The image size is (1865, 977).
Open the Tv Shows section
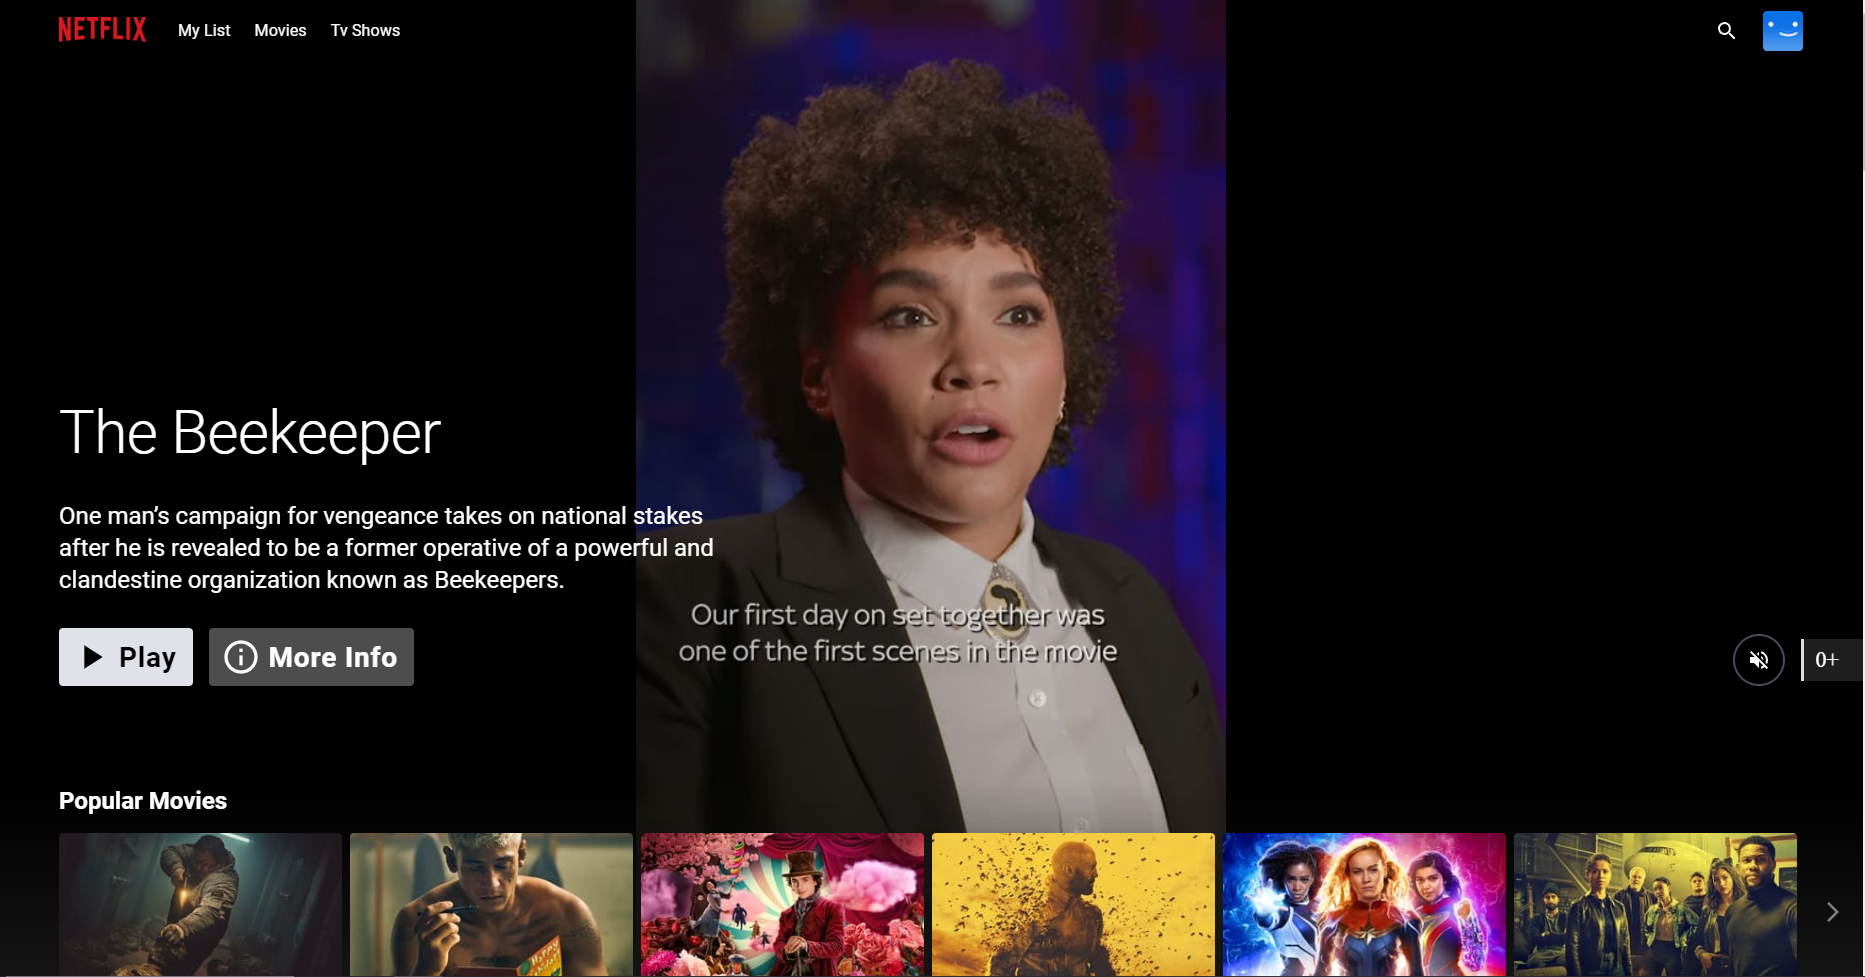[365, 31]
